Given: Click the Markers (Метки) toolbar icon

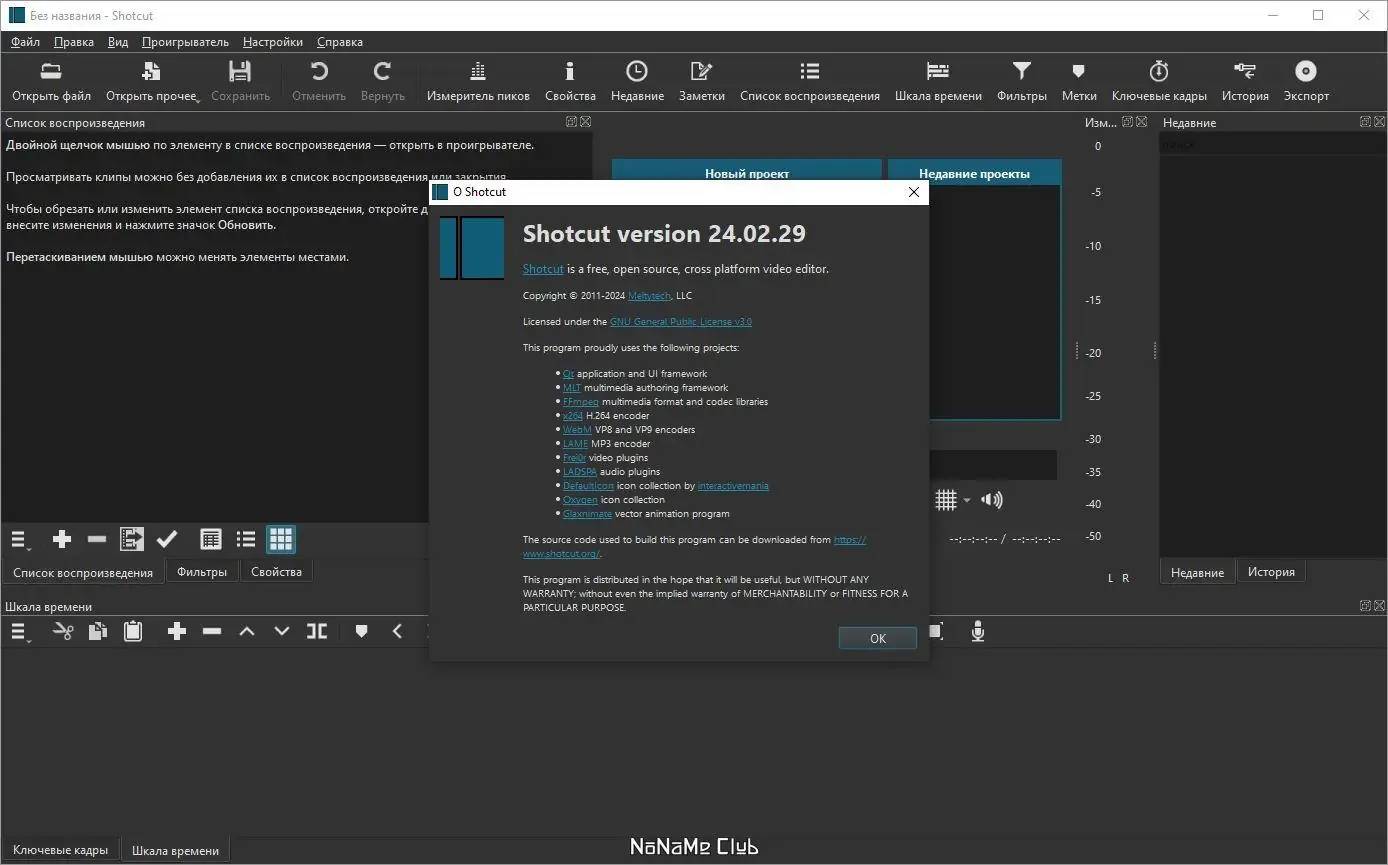Looking at the screenshot, I should pyautogui.click(x=1078, y=72).
